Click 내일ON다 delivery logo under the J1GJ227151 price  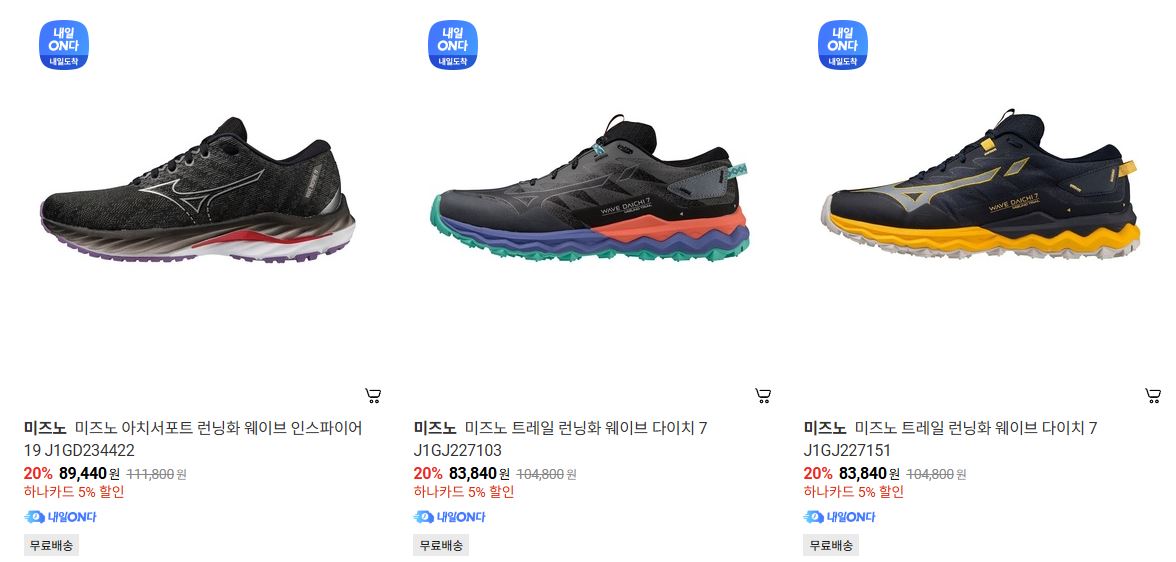[x=839, y=517]
